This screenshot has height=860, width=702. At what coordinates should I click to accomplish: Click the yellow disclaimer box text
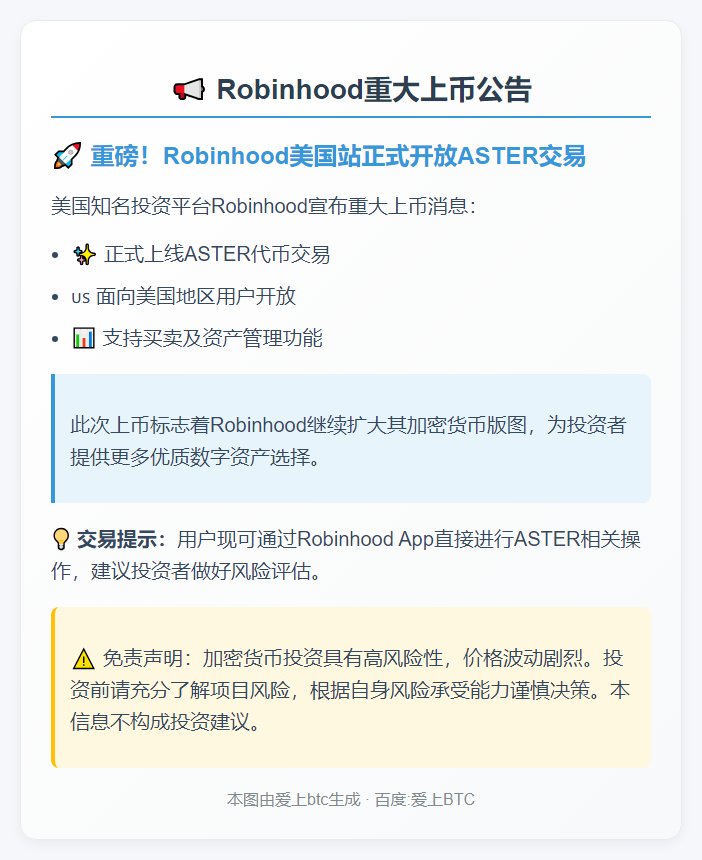pyautogui.click(x=351, y=689)
